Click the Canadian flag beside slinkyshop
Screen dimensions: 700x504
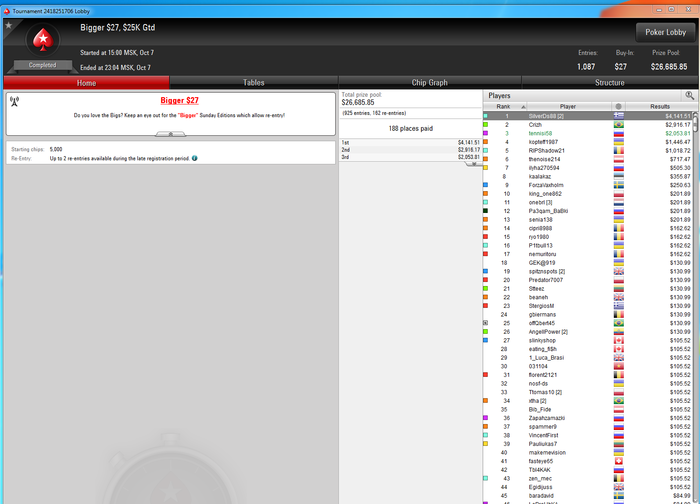tap(619, 341)
